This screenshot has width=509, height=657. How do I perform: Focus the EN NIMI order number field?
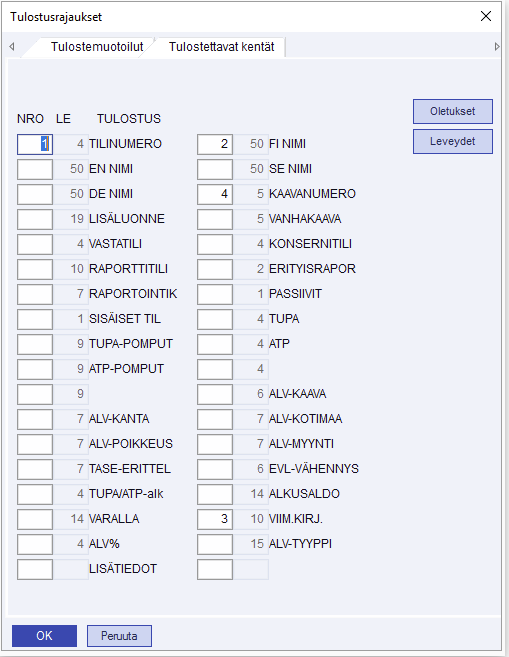tap(35, 169)
